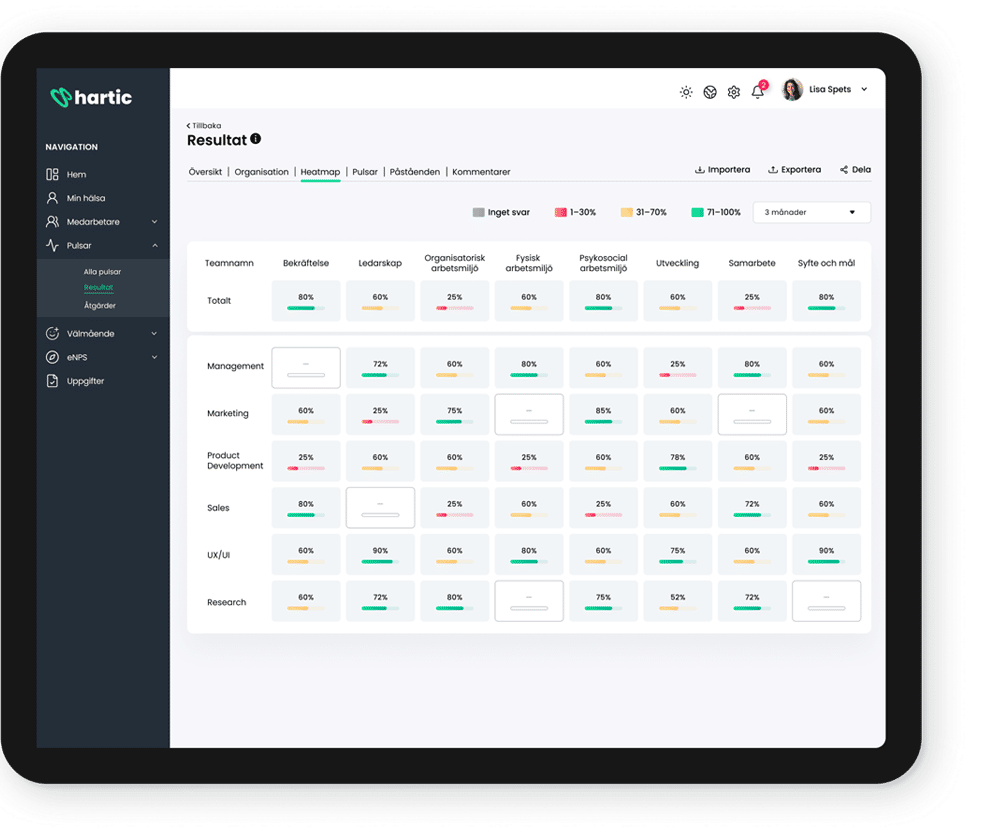Click Research empty Syfte och mål cell

(x=827, y=601)
